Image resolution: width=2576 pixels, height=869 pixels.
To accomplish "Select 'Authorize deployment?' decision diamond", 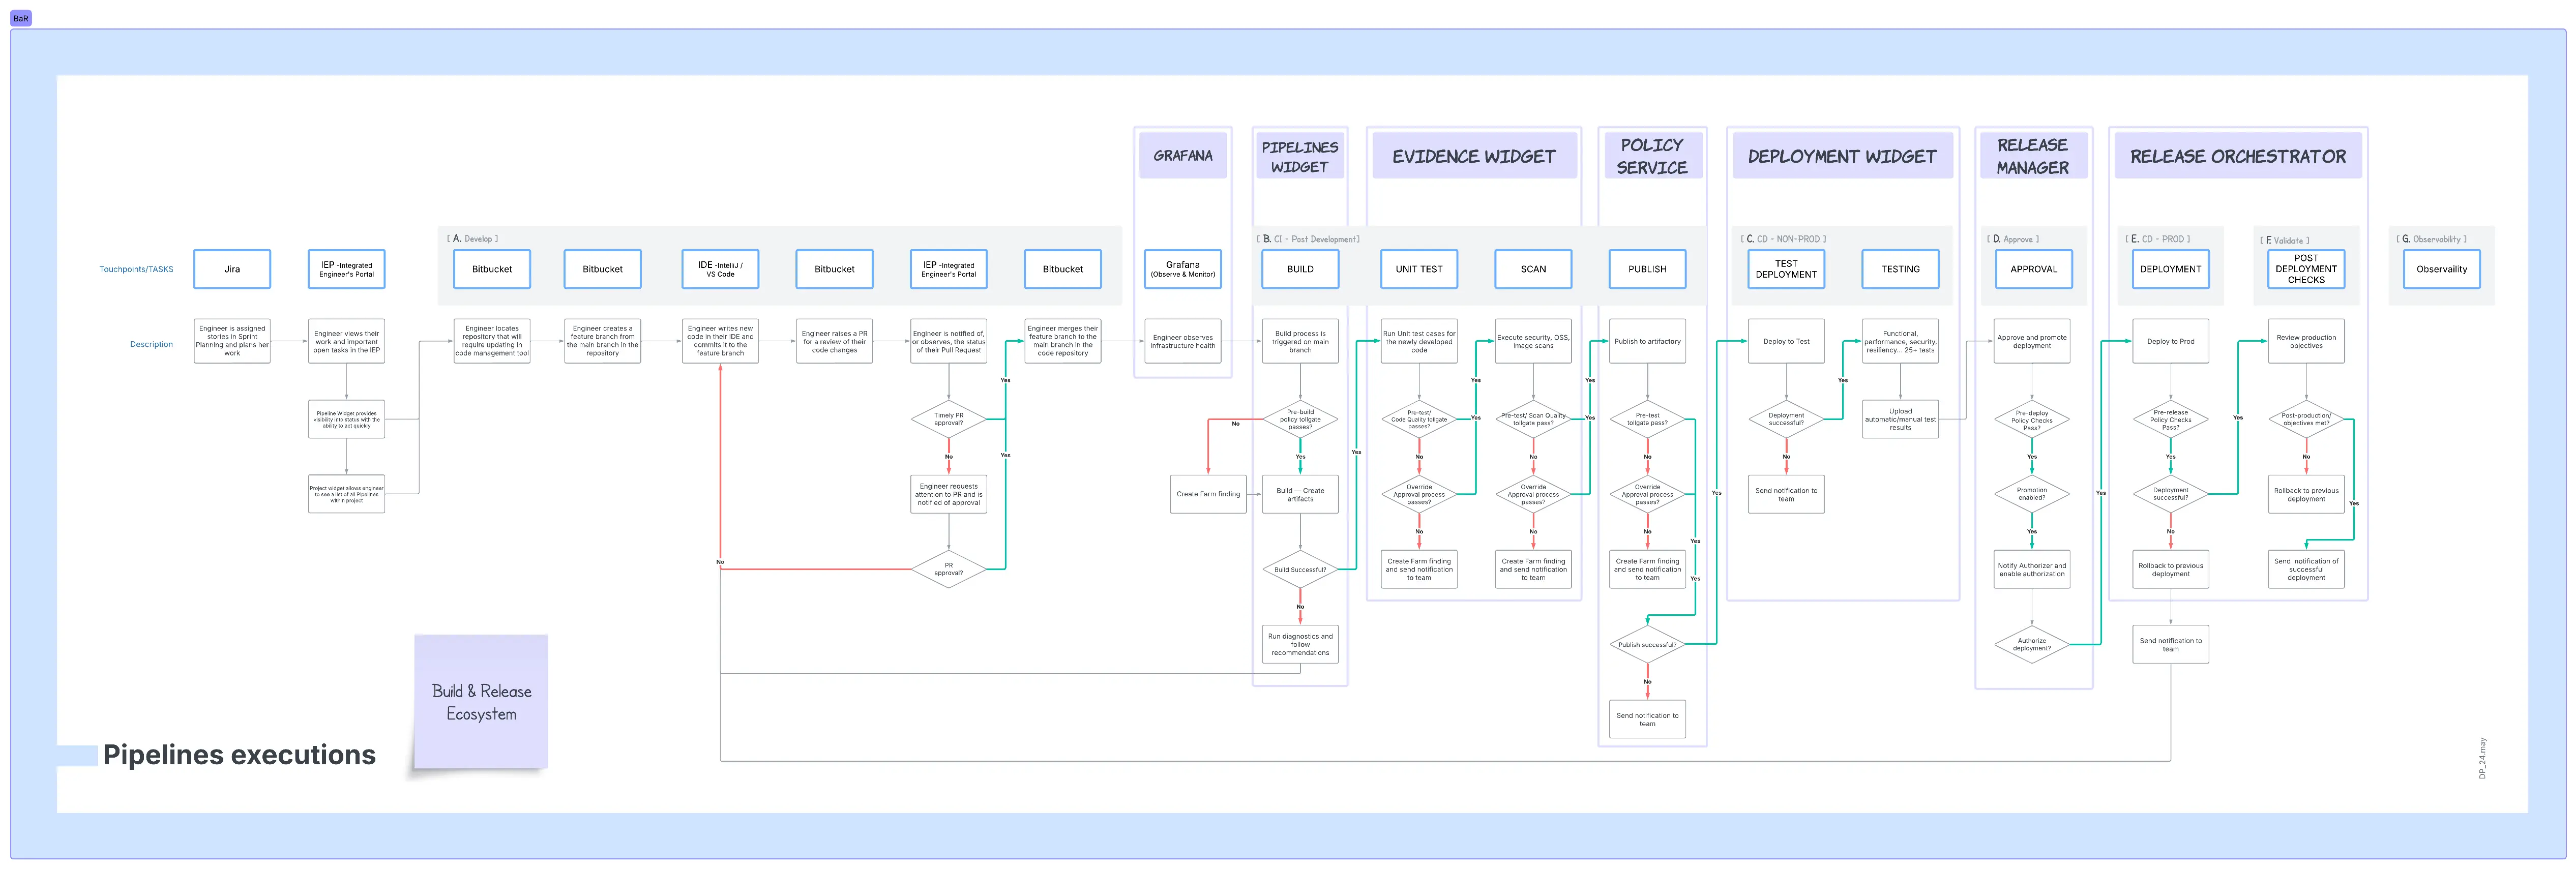I will point(2032,644).
